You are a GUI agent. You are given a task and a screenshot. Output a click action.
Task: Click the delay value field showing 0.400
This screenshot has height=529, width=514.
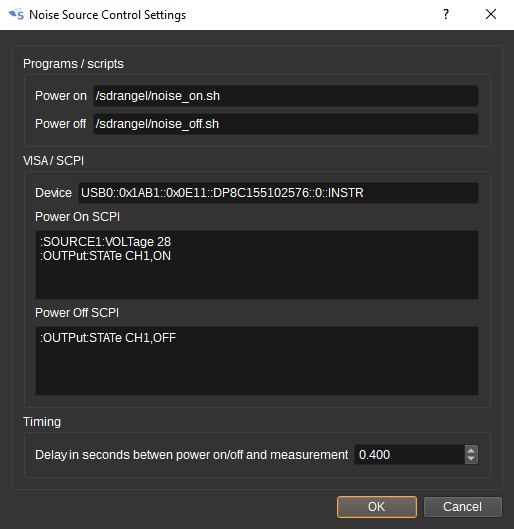point(409,455)
